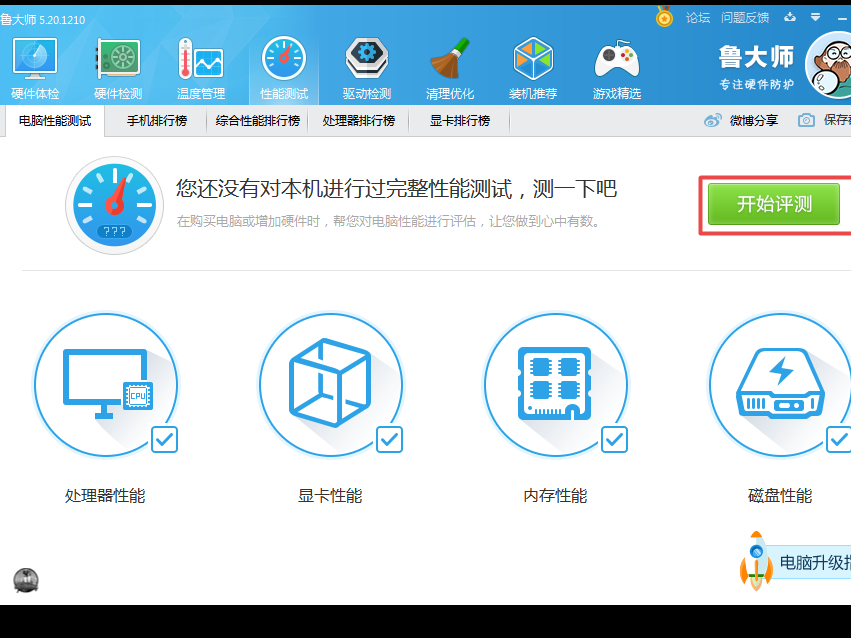Screen dimensions: 851x638
Task: Share via 微博分享 Weibo button
Action: (x=741, y=120)
